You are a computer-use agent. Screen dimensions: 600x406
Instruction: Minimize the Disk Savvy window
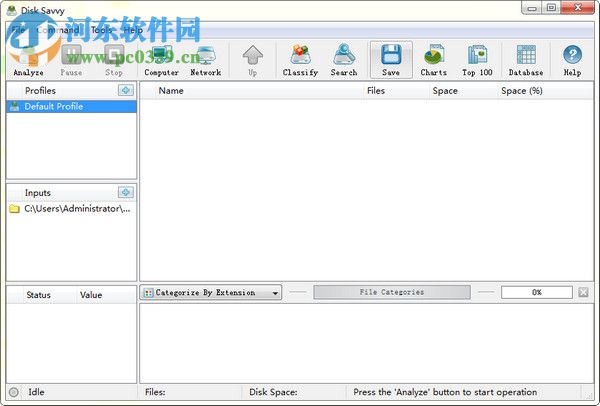click(x=532, y=8)
